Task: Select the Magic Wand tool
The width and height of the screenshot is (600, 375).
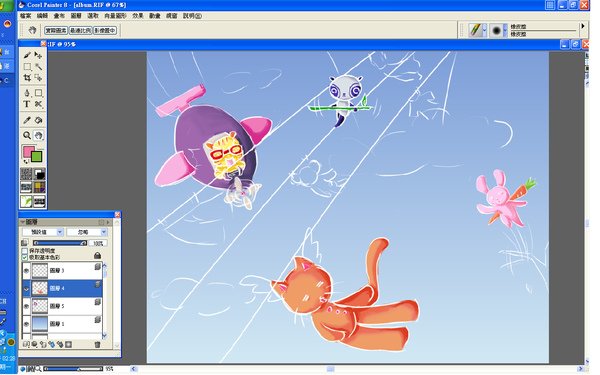Action: click(39, 67)
